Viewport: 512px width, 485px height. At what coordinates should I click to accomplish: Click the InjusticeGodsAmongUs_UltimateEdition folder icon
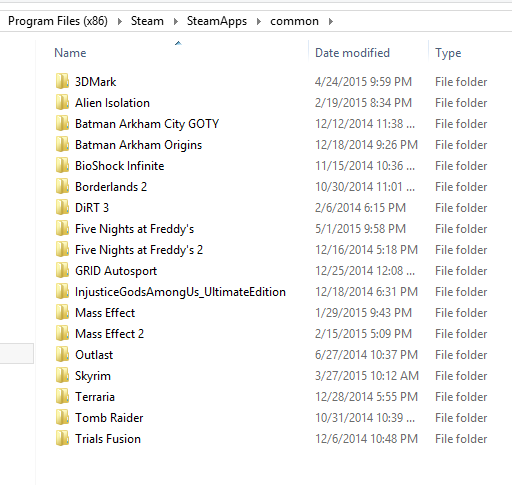coord(62,291)
